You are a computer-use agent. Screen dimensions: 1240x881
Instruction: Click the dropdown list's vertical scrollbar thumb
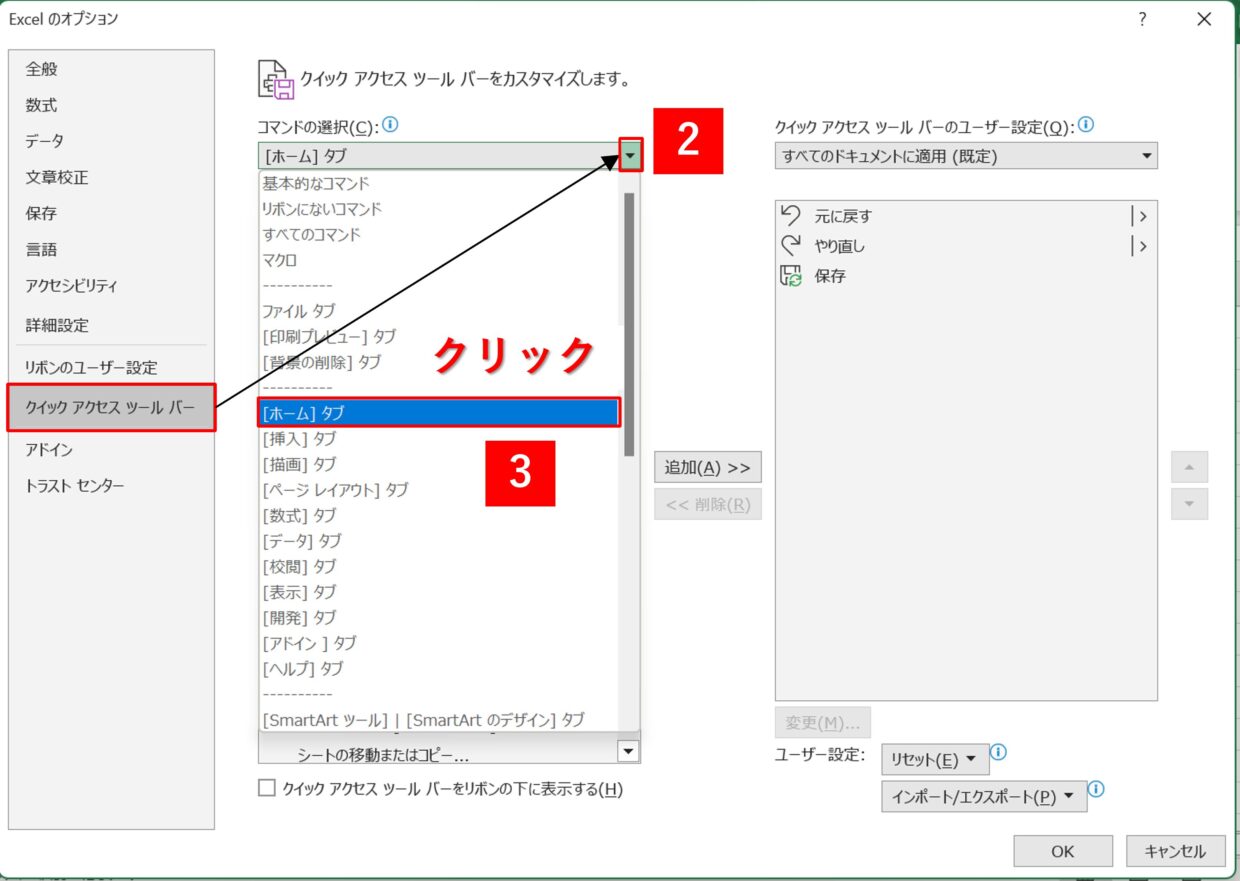629,325
